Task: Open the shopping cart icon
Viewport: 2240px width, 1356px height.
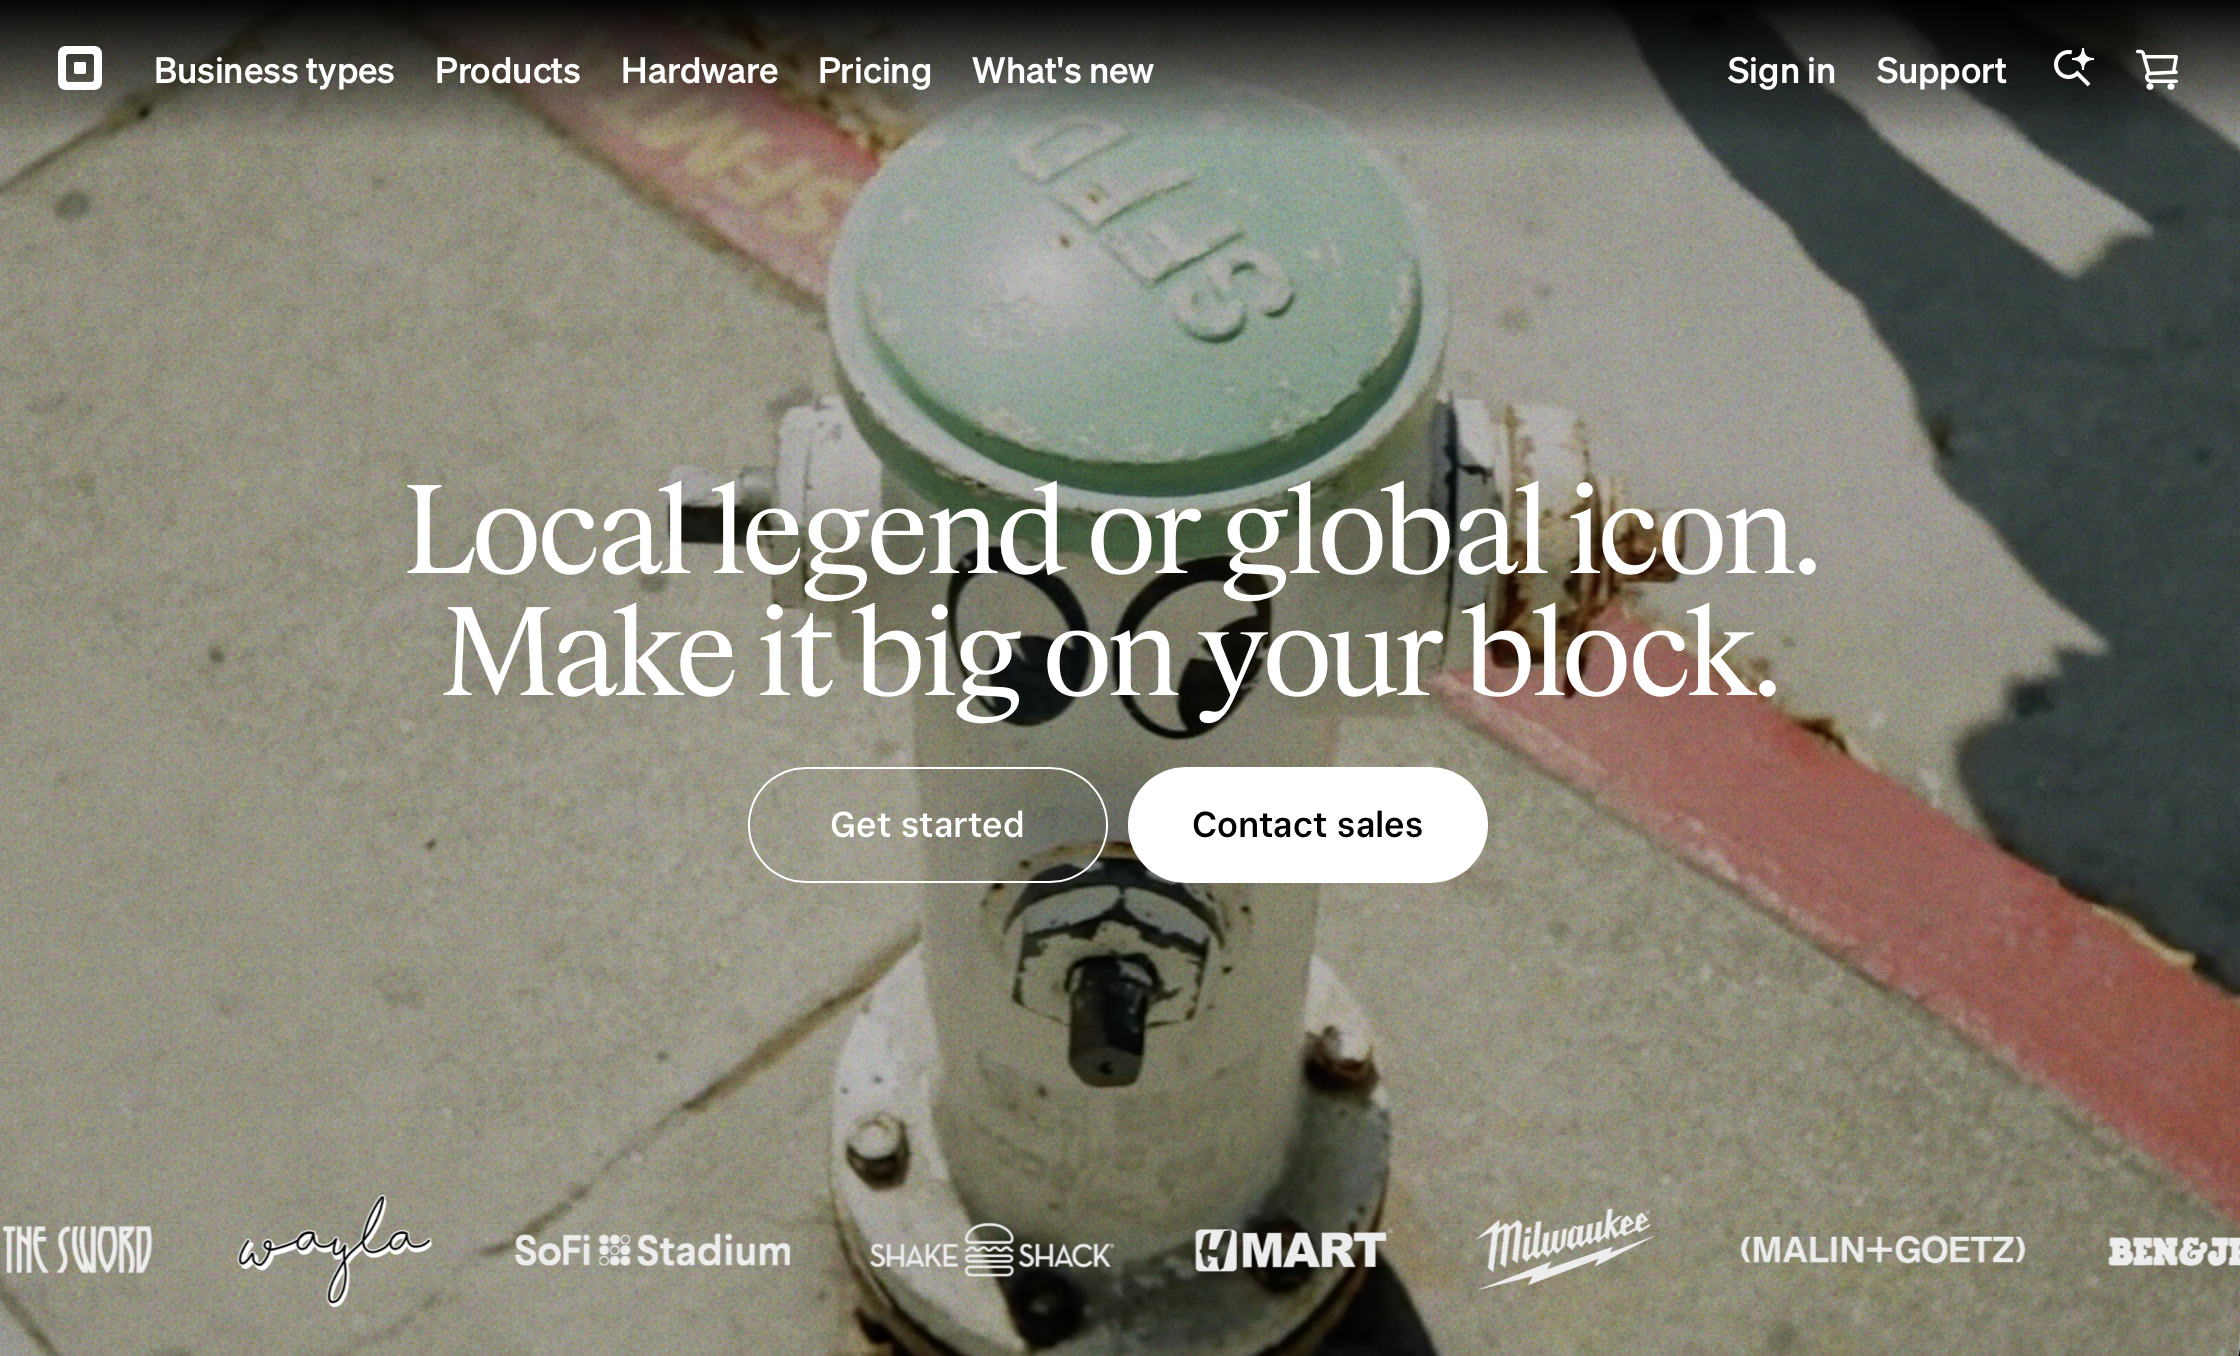Action: click(x=2157, y=70)
